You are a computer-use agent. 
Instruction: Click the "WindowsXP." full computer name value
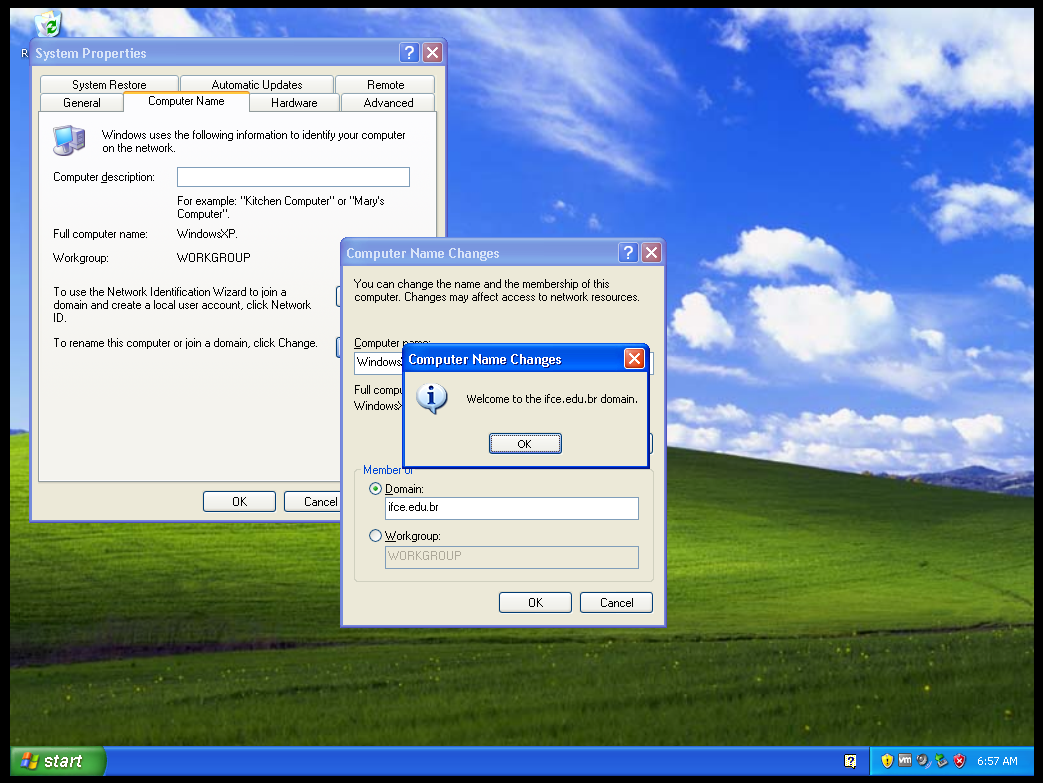(x=208, y=234)
